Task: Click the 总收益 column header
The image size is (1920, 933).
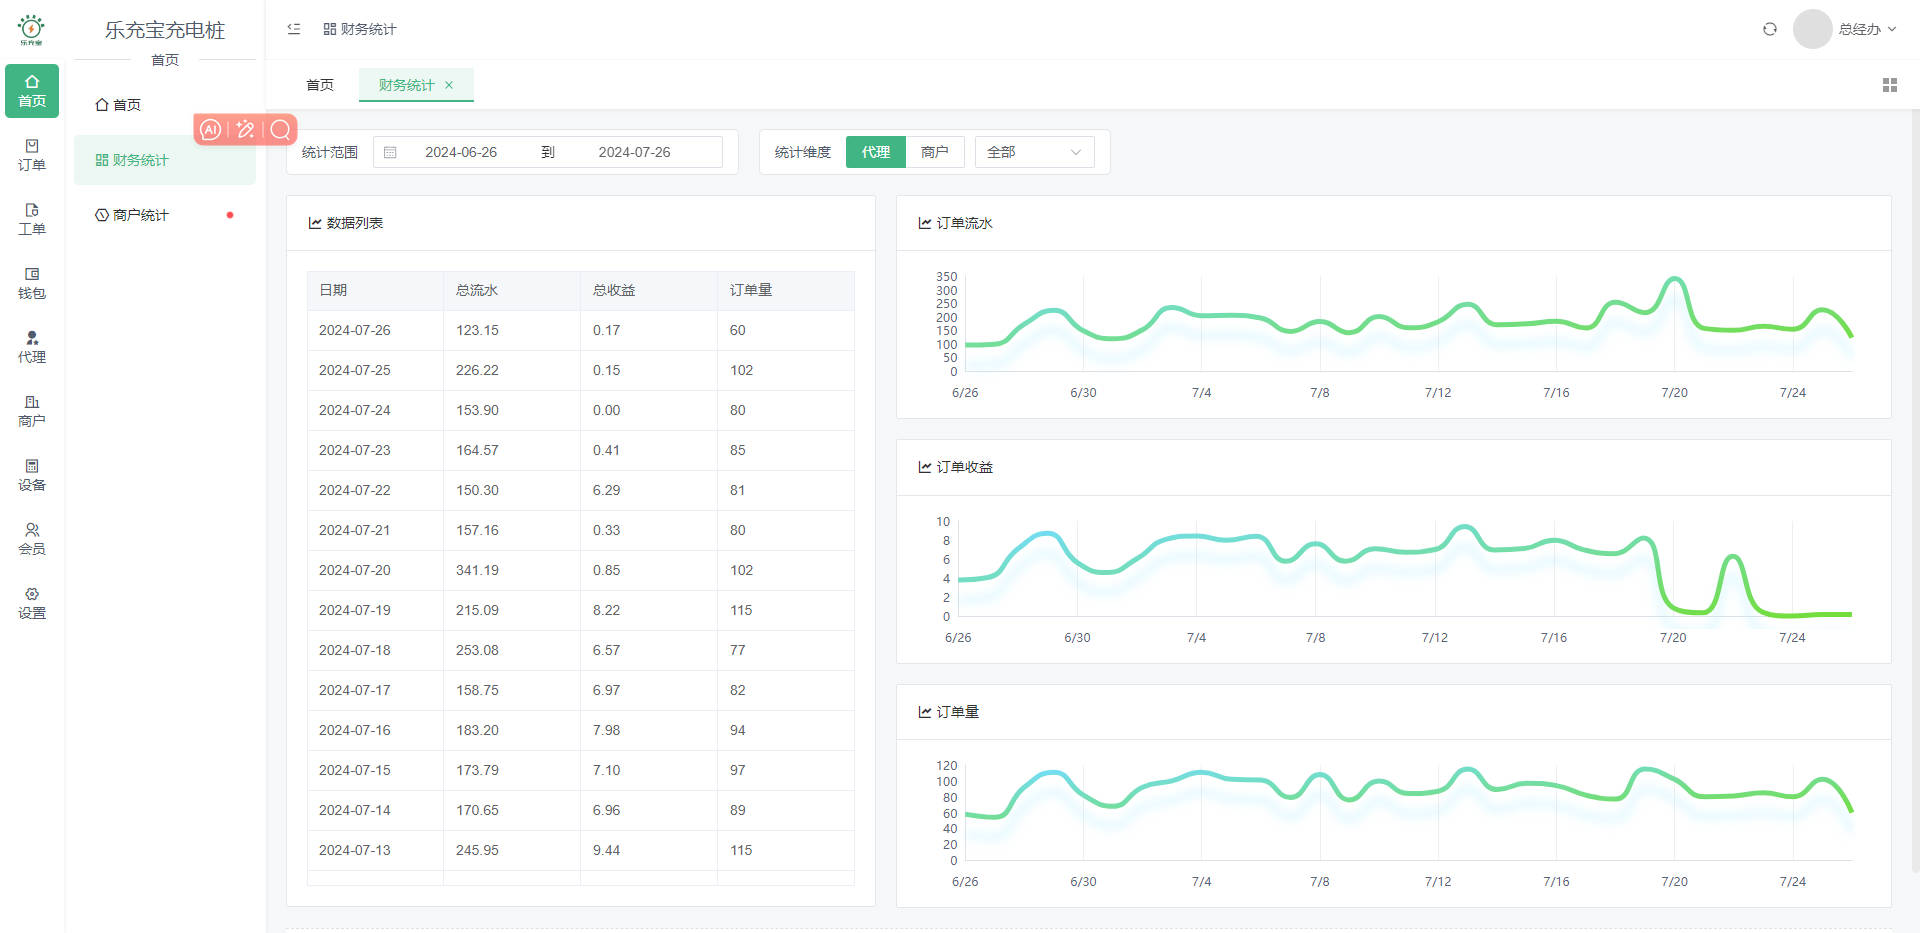Action: click(649, 290)
